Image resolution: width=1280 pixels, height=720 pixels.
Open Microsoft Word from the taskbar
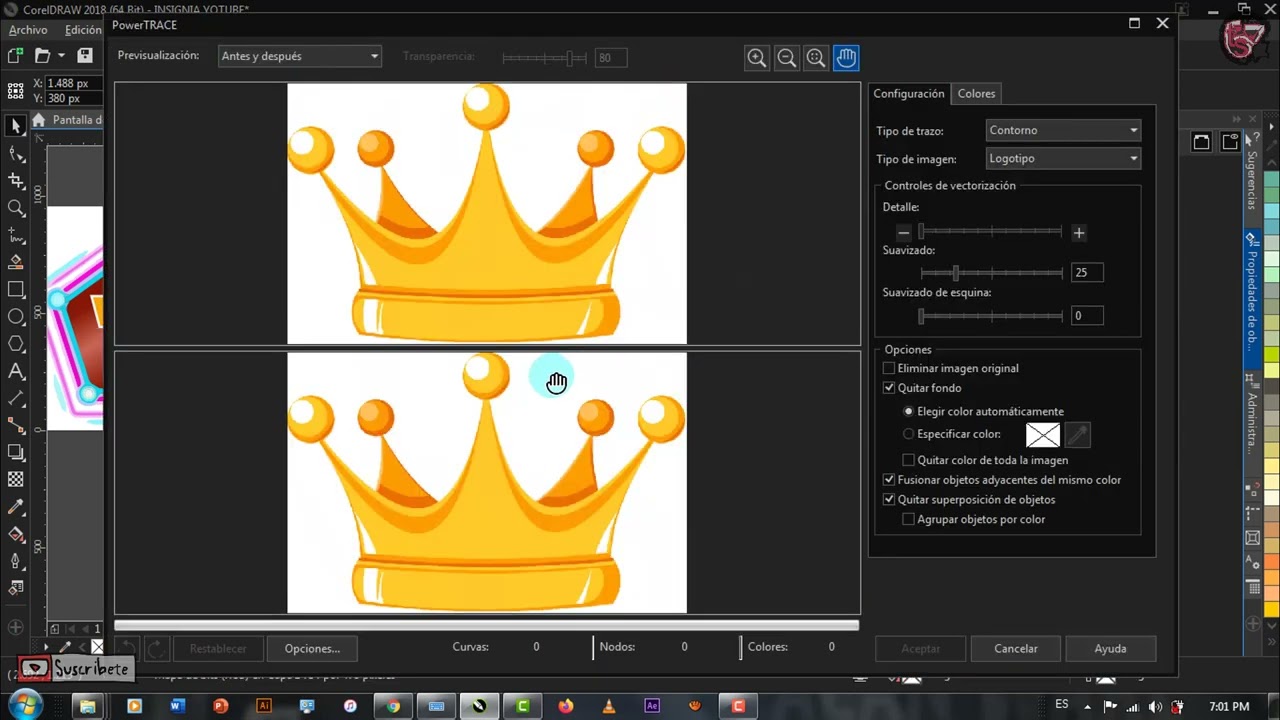coord(178,706)
